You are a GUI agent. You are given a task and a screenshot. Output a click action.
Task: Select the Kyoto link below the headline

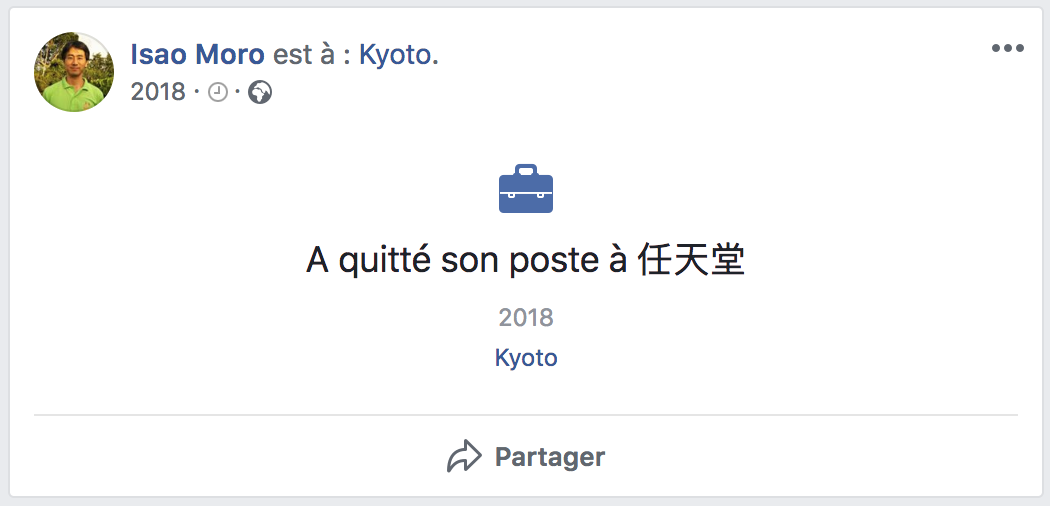click(x=526, y=358)
